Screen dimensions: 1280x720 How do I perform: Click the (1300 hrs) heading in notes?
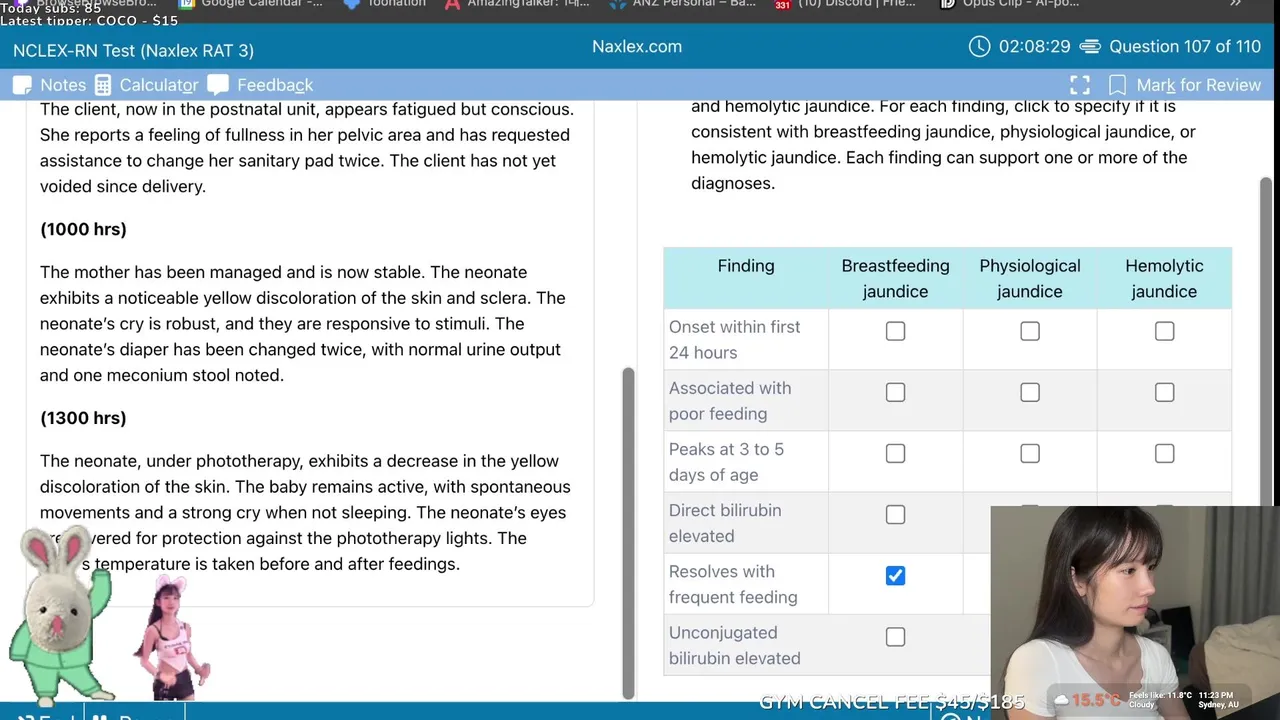pyautogui.click(x=83, y=418)
